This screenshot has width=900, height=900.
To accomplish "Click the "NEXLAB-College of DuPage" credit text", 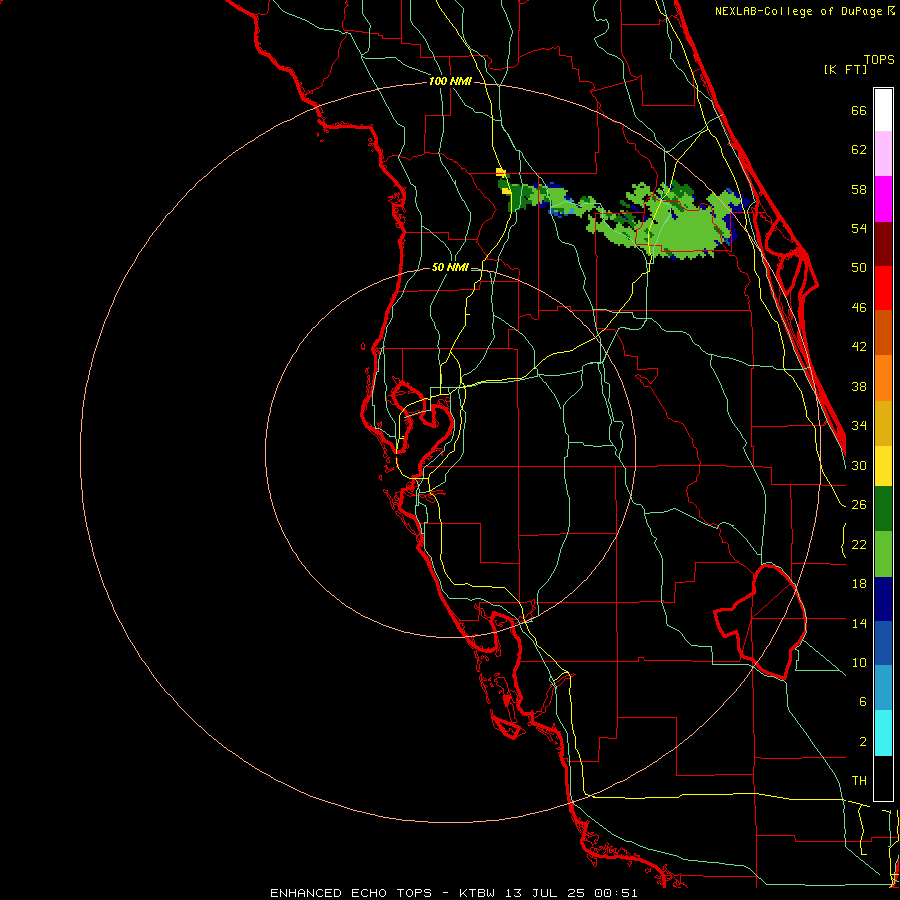I will 798,11.
